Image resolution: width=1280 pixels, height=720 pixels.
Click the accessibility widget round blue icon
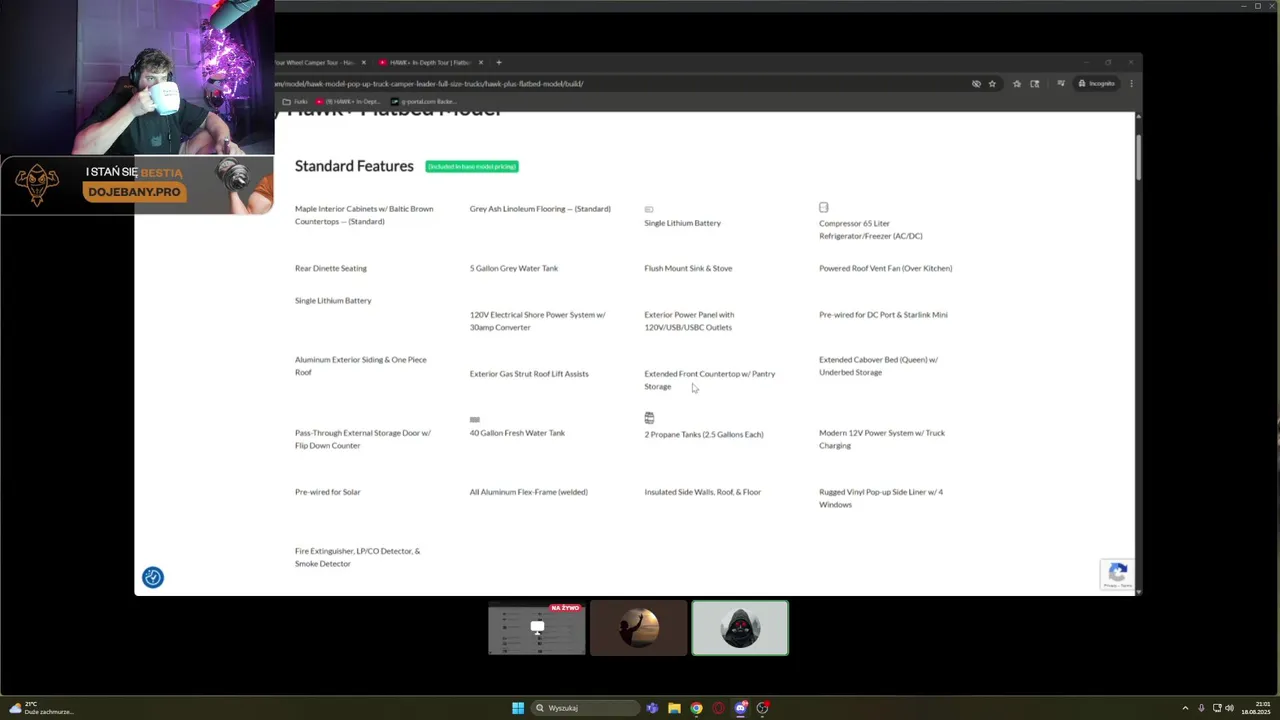[152, 577]
